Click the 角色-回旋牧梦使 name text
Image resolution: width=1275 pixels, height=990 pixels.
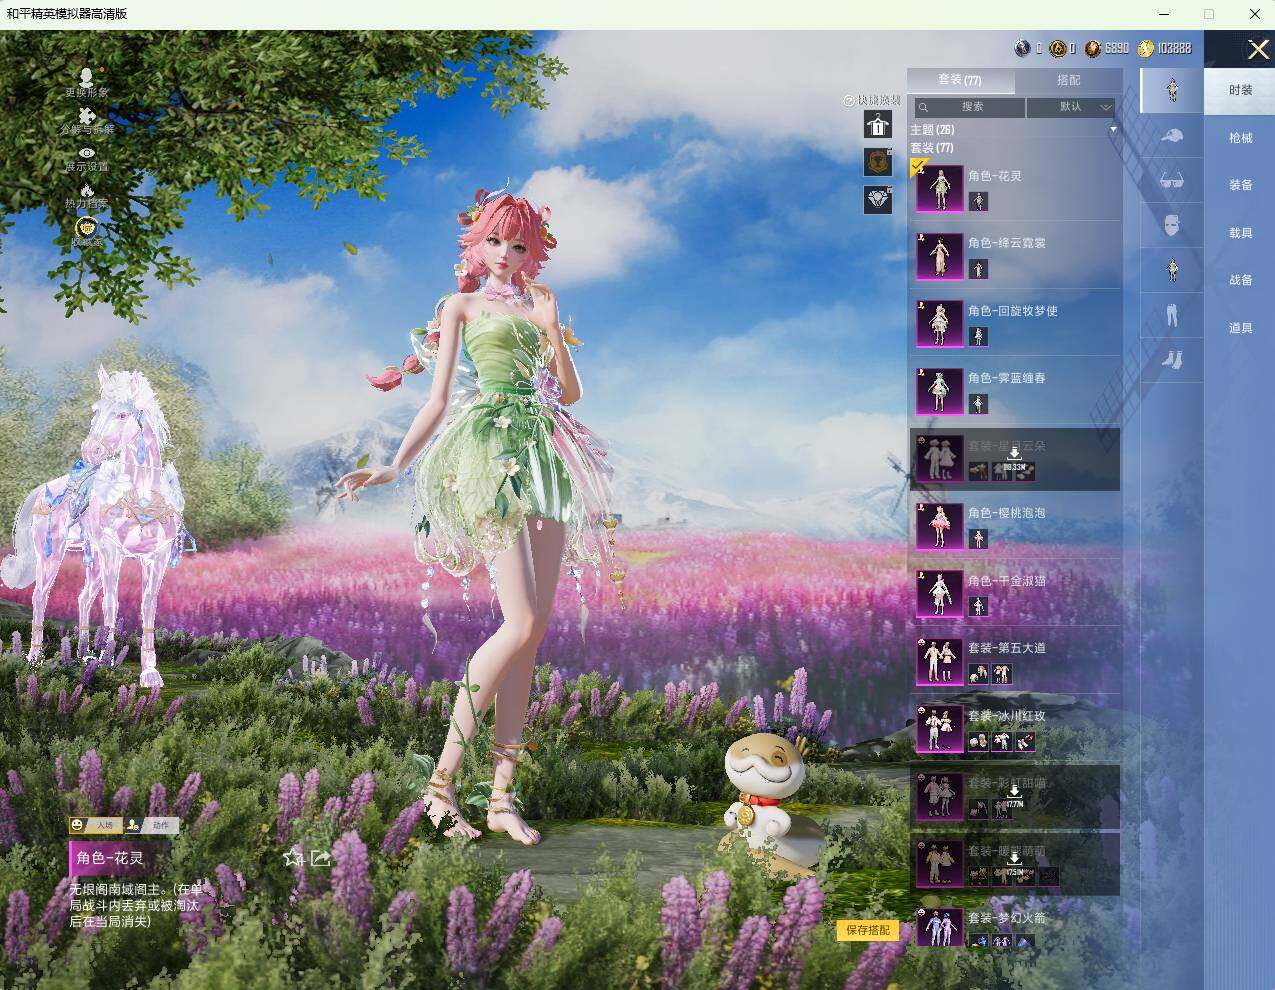(x=1012, y=311)
